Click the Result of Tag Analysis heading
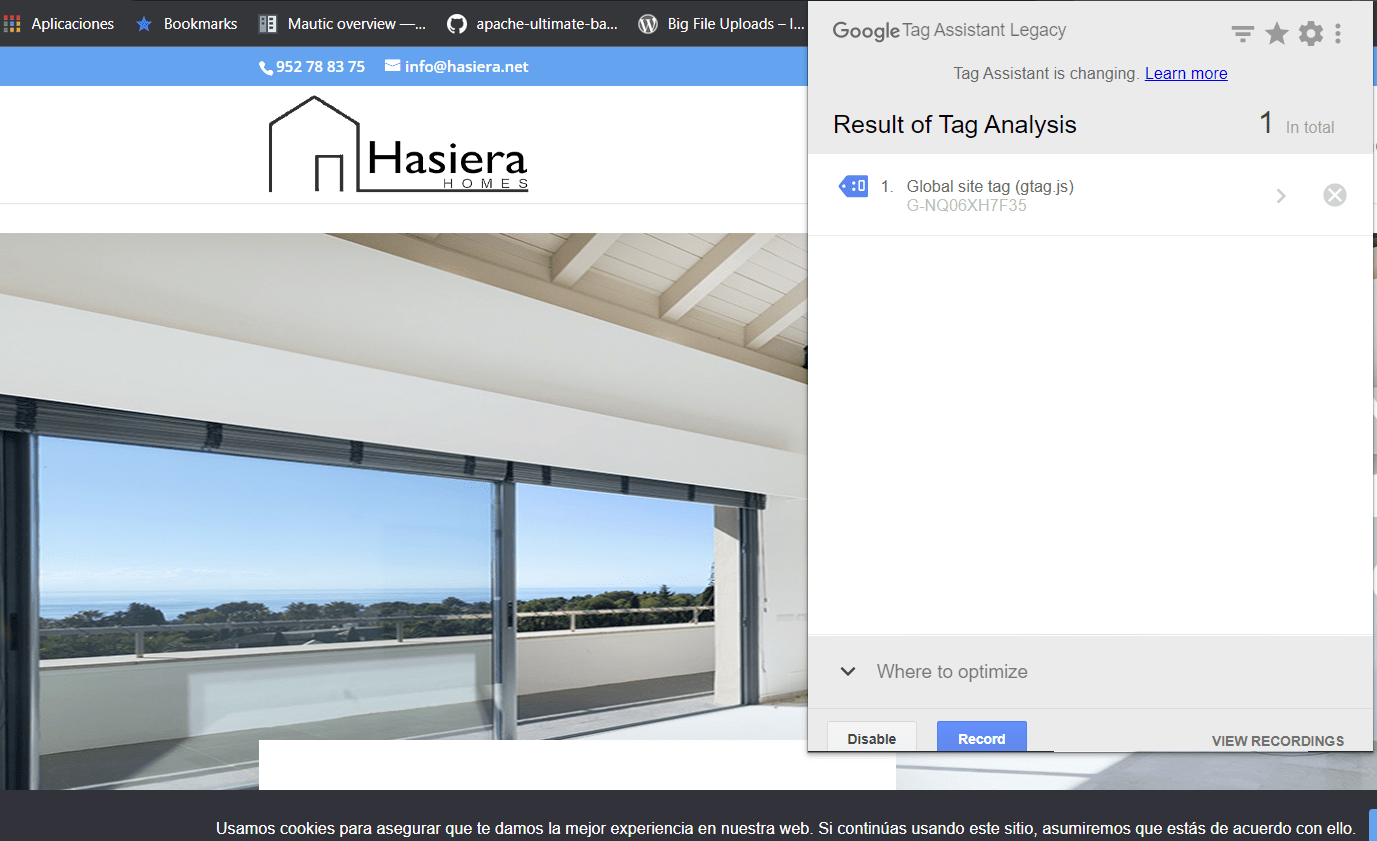 955,125
